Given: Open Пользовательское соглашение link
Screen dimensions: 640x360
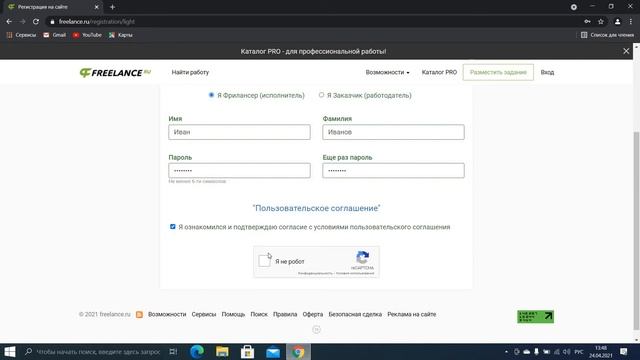Looking at the screenshot, I should tap(316, 208).
